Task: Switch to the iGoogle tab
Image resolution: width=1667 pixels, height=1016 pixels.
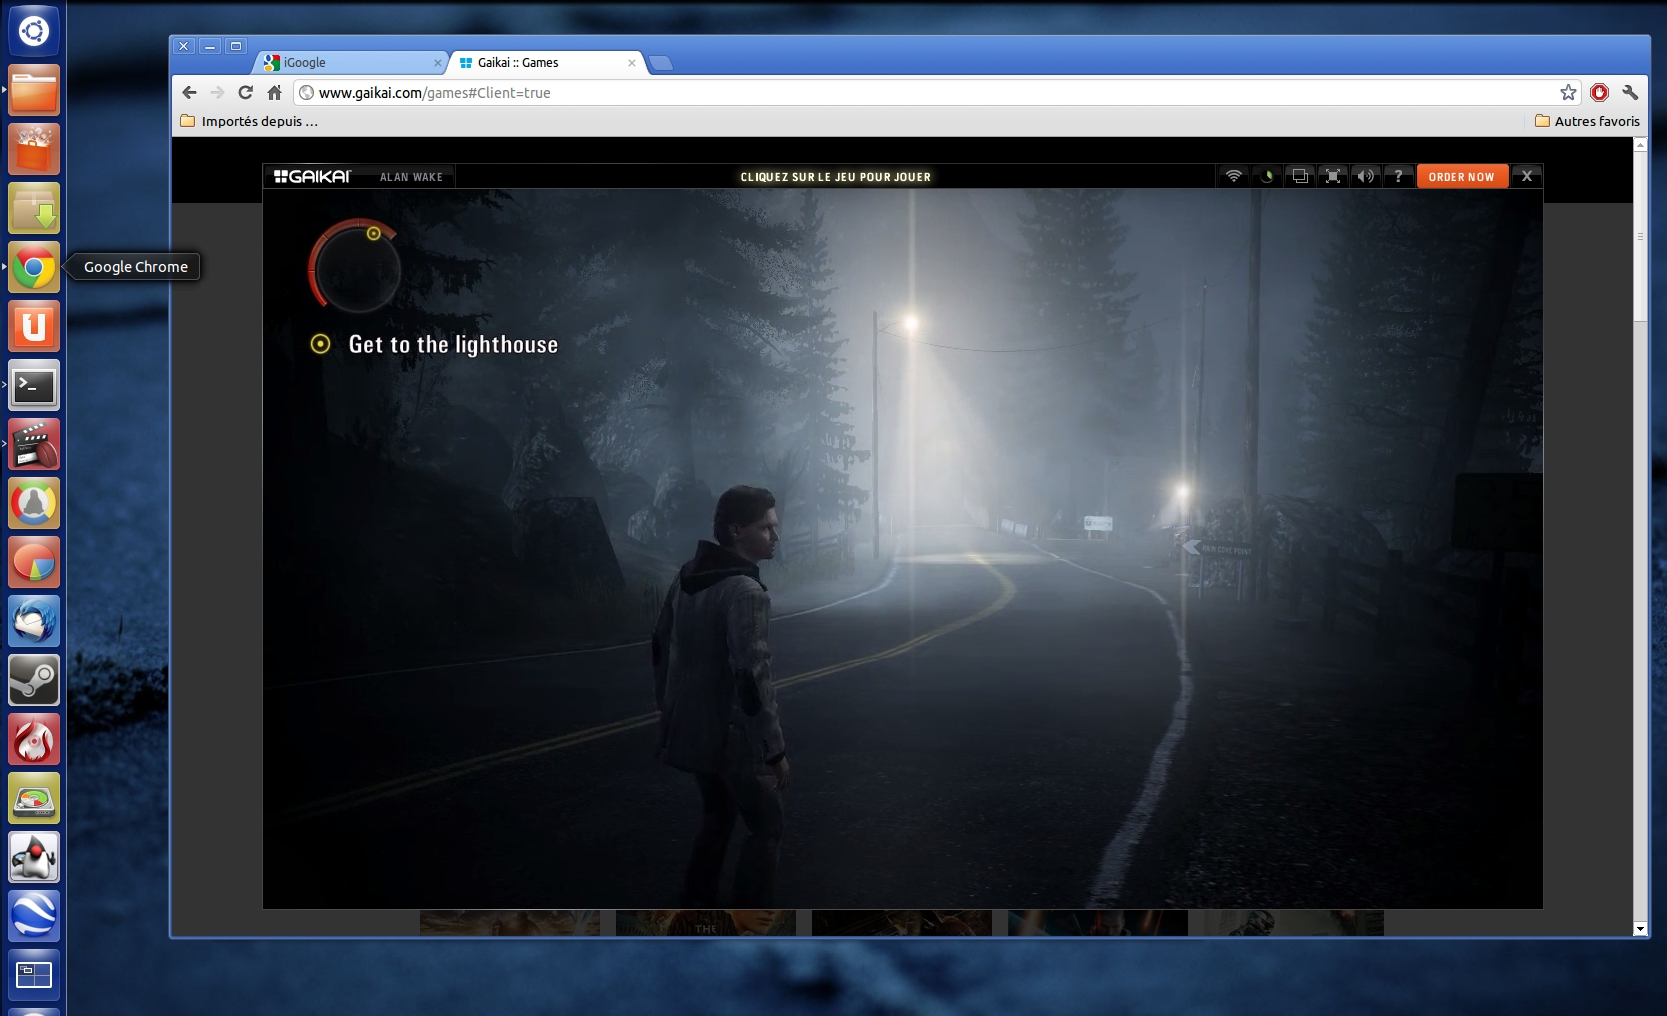Action: (x=350, y=62)
